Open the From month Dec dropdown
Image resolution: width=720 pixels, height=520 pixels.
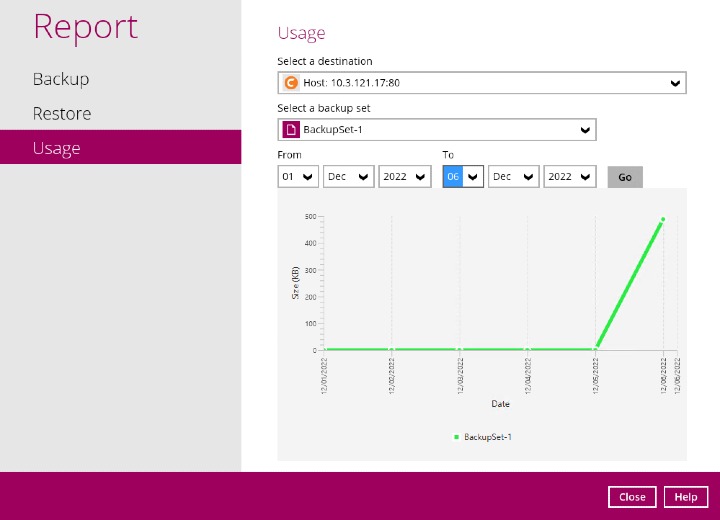347,177
